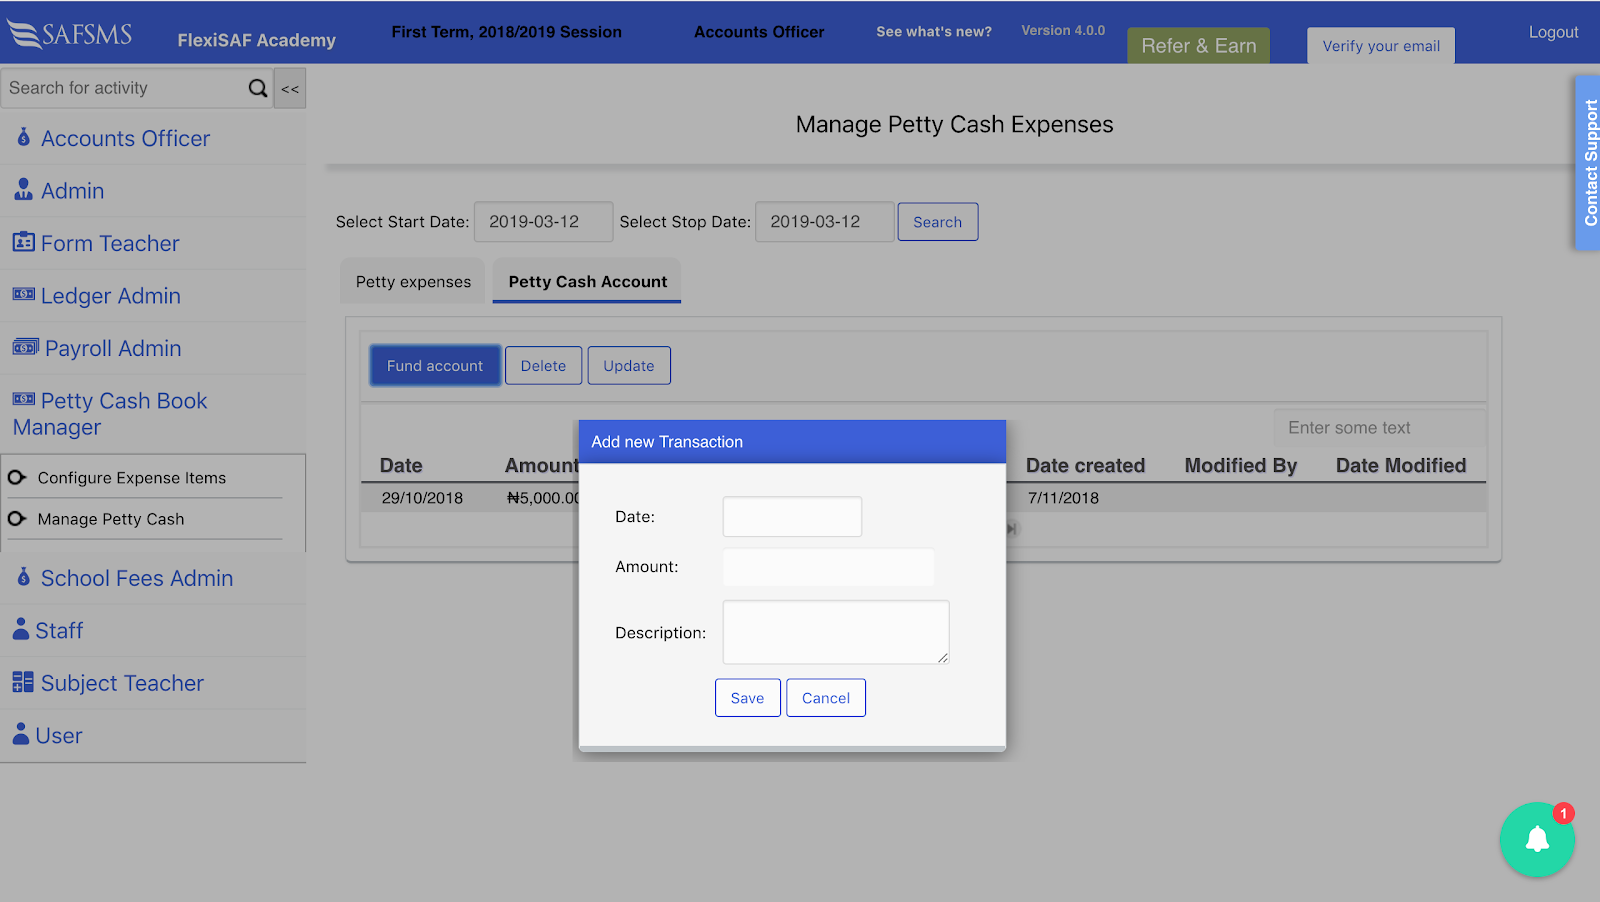Save the new transaction
Image resolution: width=1600 pixels, height=902 pixels.
point(747,698)
